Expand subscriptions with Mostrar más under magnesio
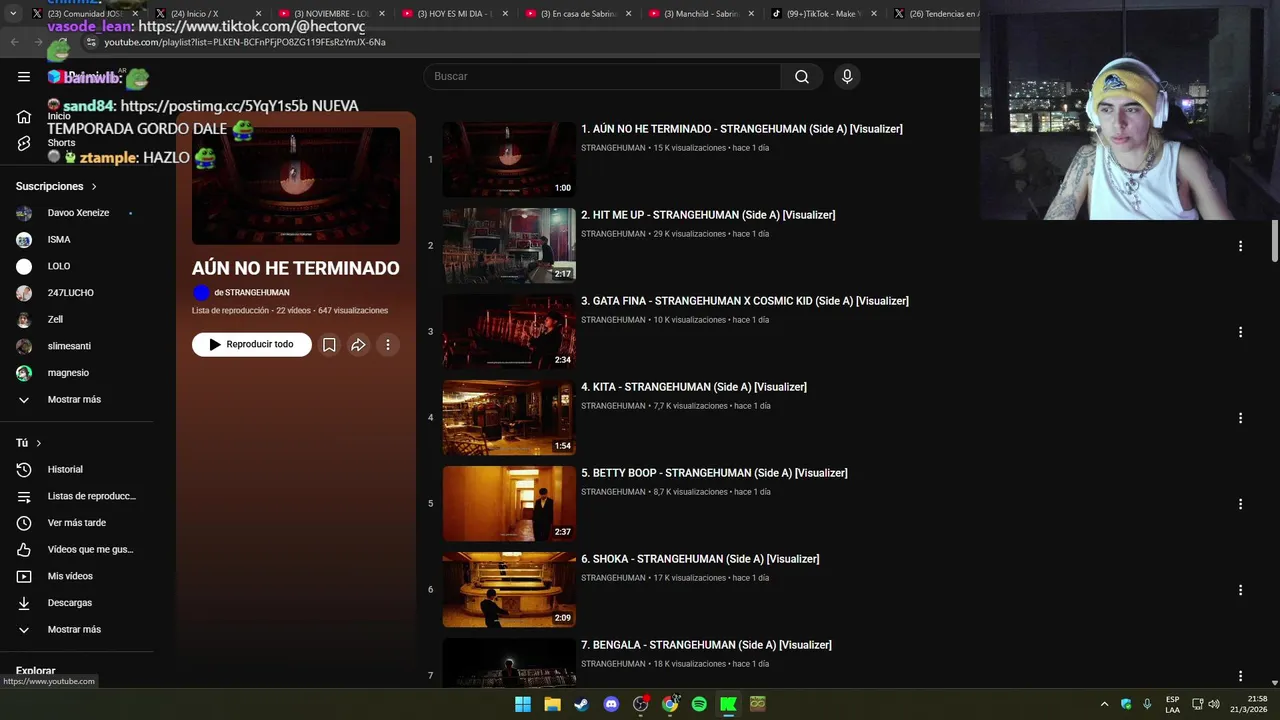This screenshot has width=1280, height=720. point(76,399)
